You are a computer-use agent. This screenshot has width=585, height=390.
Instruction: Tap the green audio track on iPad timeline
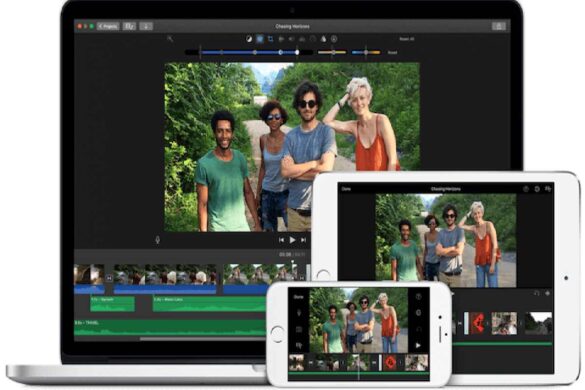click(x=502, y=344)
